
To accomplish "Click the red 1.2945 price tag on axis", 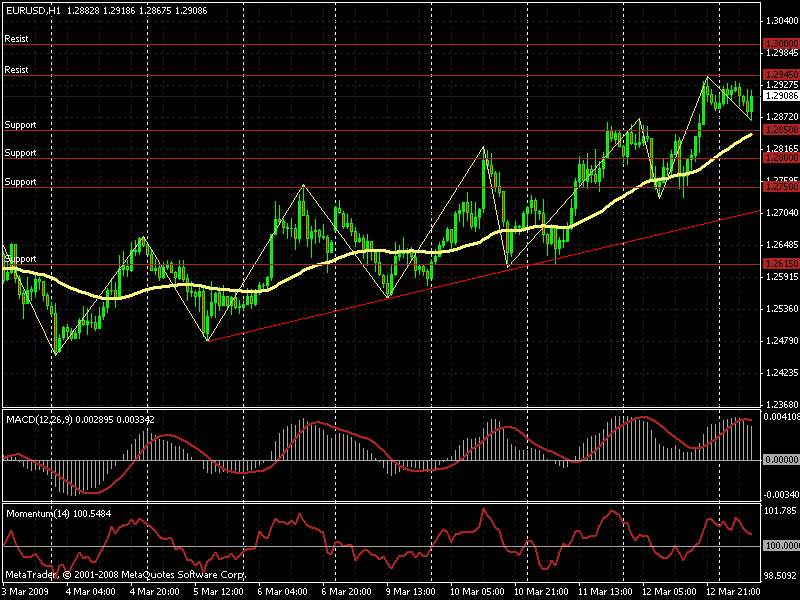I will (780, 75).
